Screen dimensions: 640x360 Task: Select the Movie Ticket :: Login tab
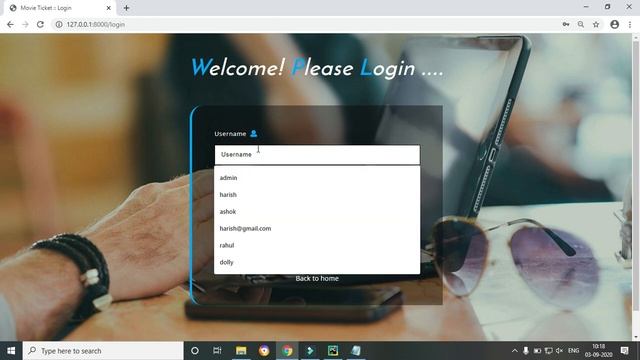57,8
